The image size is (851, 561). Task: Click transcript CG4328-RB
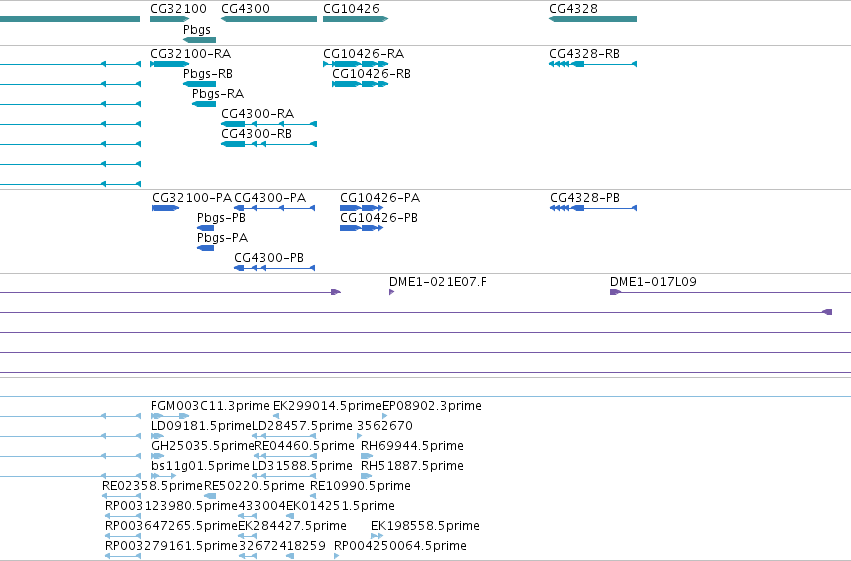[593, 64]
